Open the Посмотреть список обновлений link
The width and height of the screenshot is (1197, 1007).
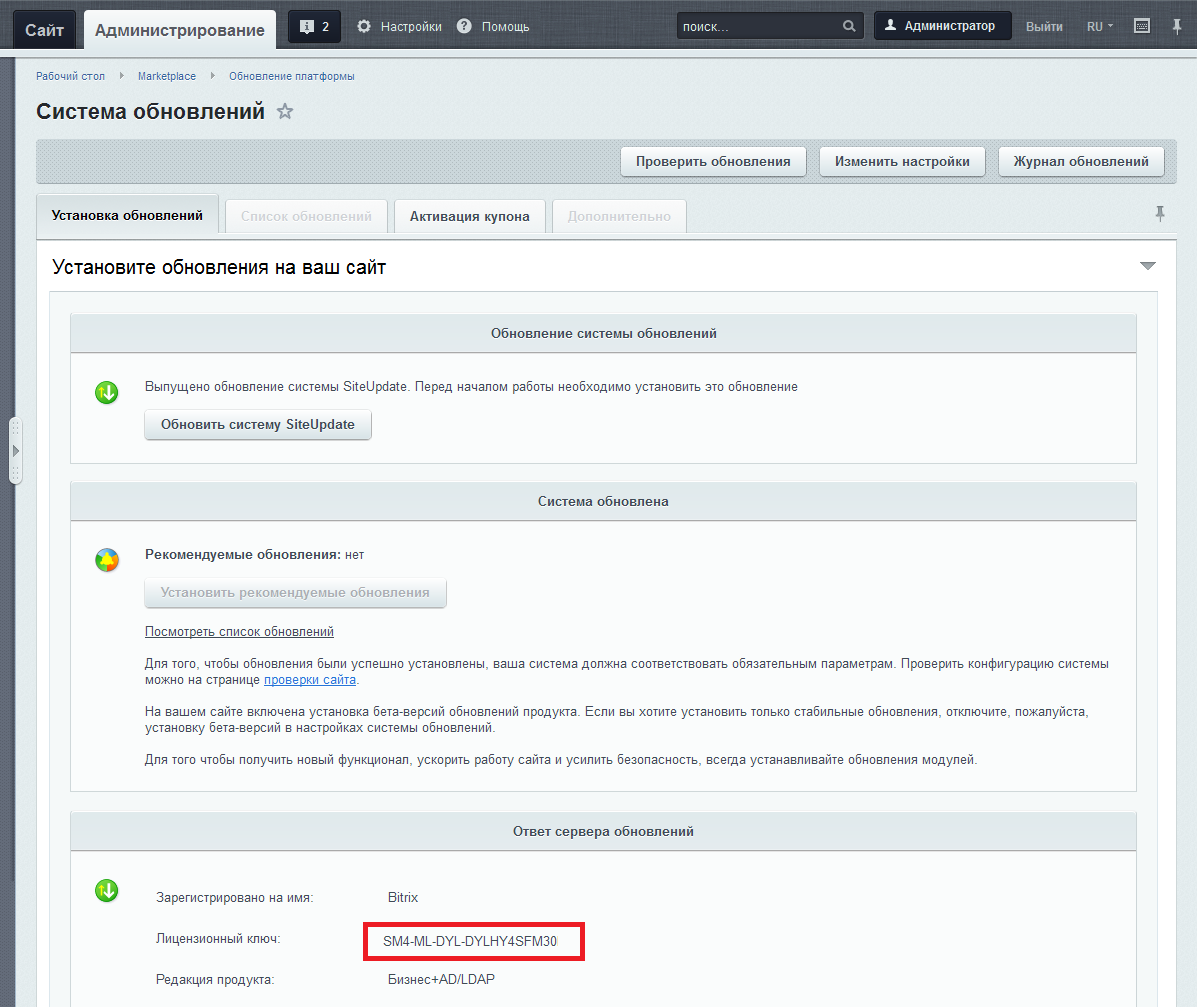coord(239,632)
